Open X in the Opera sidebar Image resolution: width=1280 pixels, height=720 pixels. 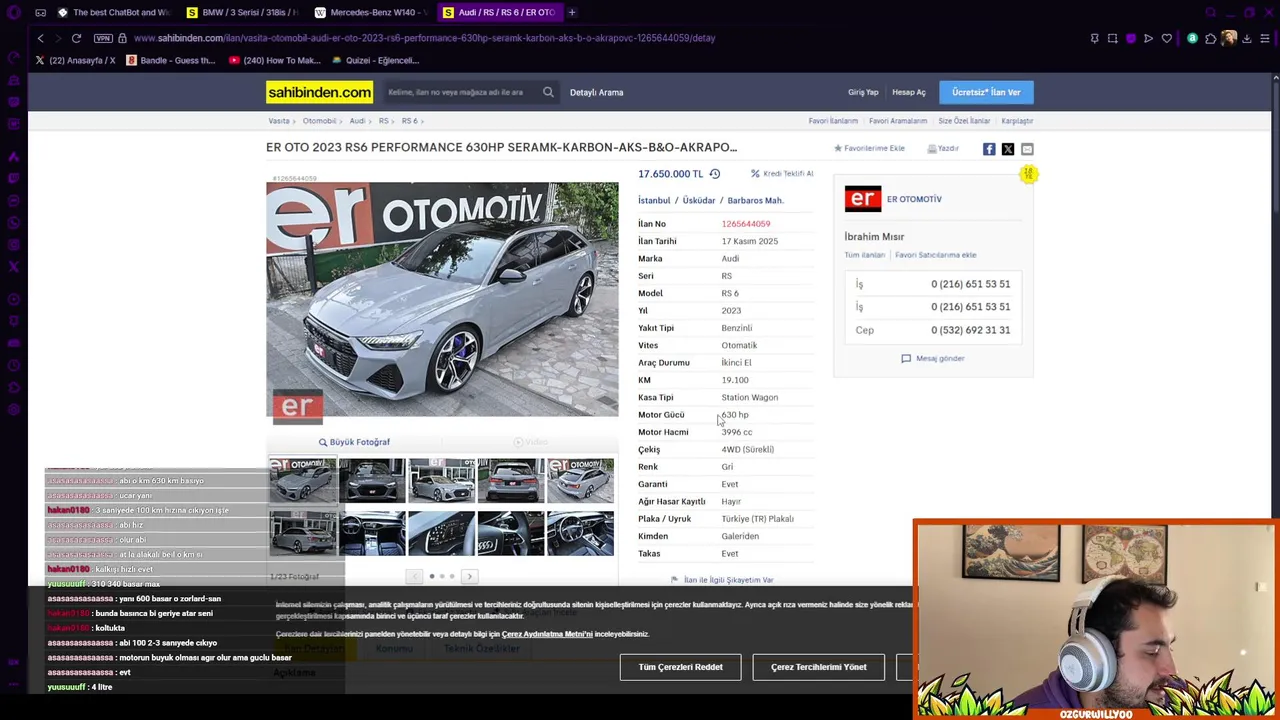pos(14,266)
